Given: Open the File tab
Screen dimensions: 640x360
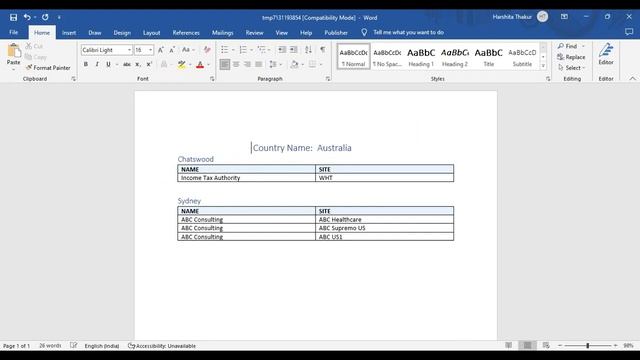Looking at the screenshot, I should click(x=13, y=32).
